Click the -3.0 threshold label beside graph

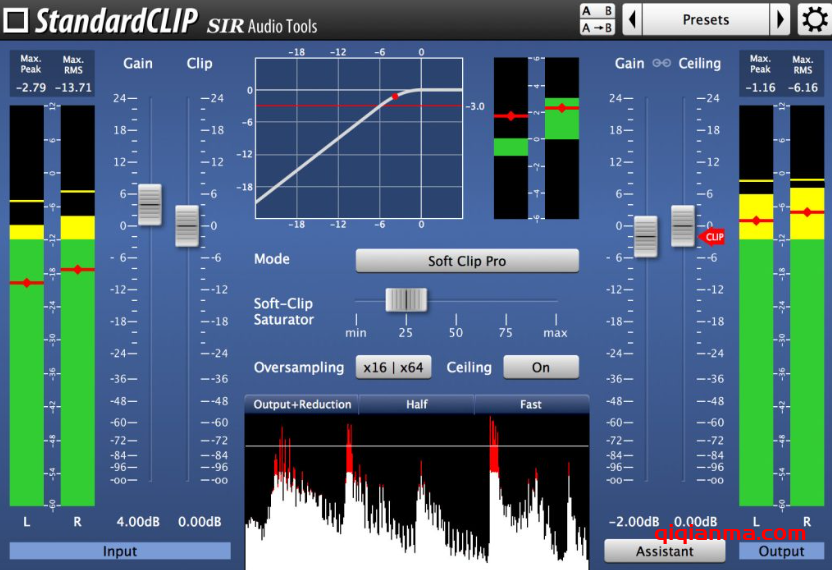click(x=475, y=106)
